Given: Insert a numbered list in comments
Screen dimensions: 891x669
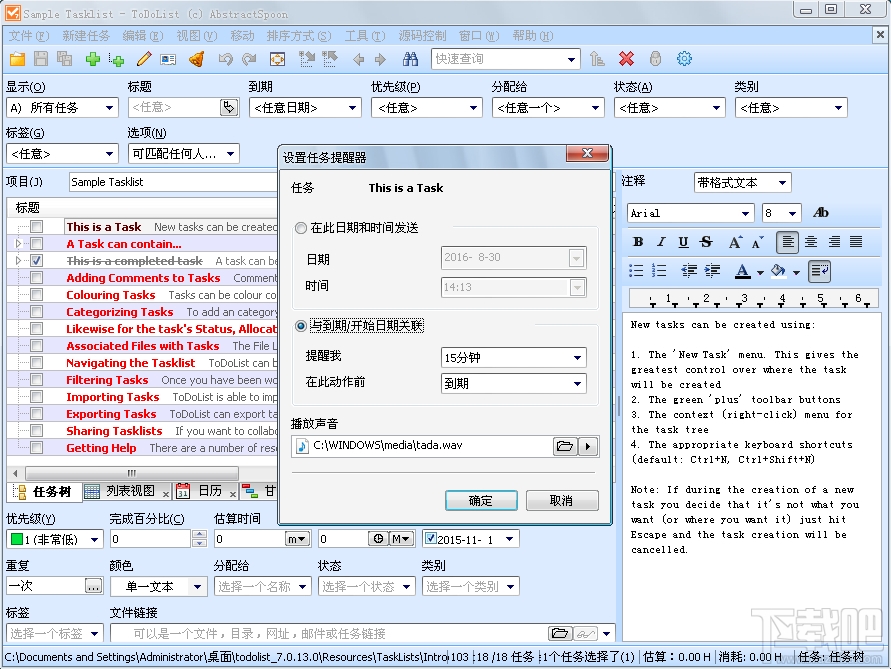Looking at the screenshot, I should [x=659, y=271].
